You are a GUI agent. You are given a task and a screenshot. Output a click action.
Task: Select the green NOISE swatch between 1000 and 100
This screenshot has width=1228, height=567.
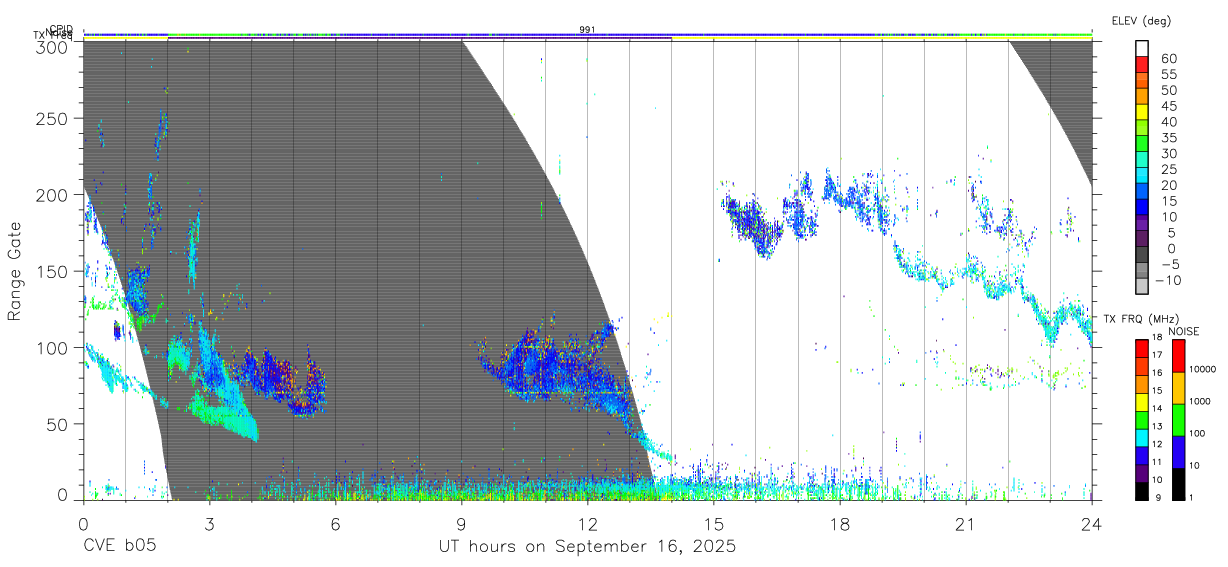click(x=1180, y=419)
